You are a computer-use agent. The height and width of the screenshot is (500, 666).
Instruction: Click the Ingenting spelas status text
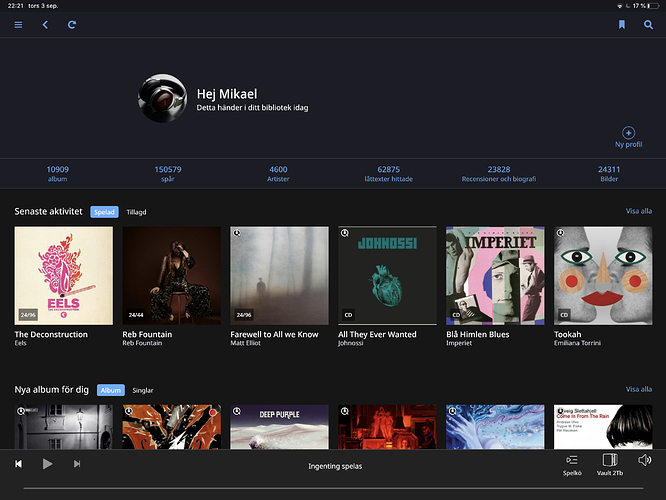(x=335, y=466)
